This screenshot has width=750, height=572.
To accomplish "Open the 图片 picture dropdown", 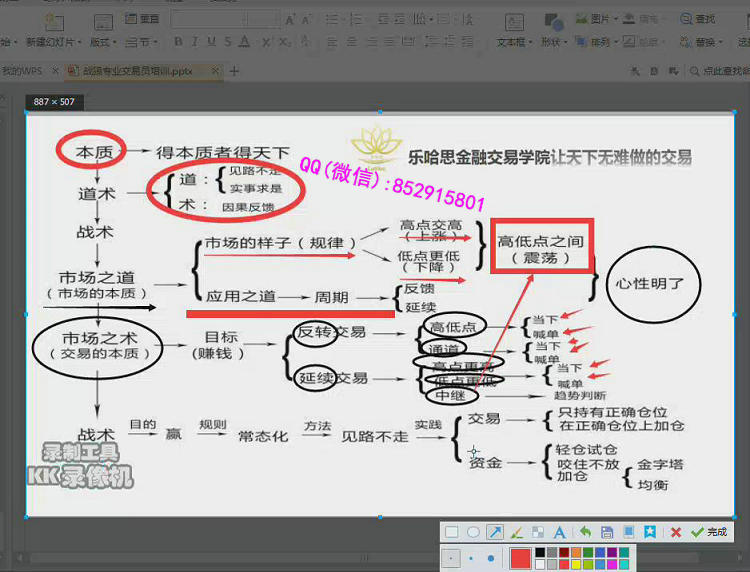I will click(x=603, y=18).
